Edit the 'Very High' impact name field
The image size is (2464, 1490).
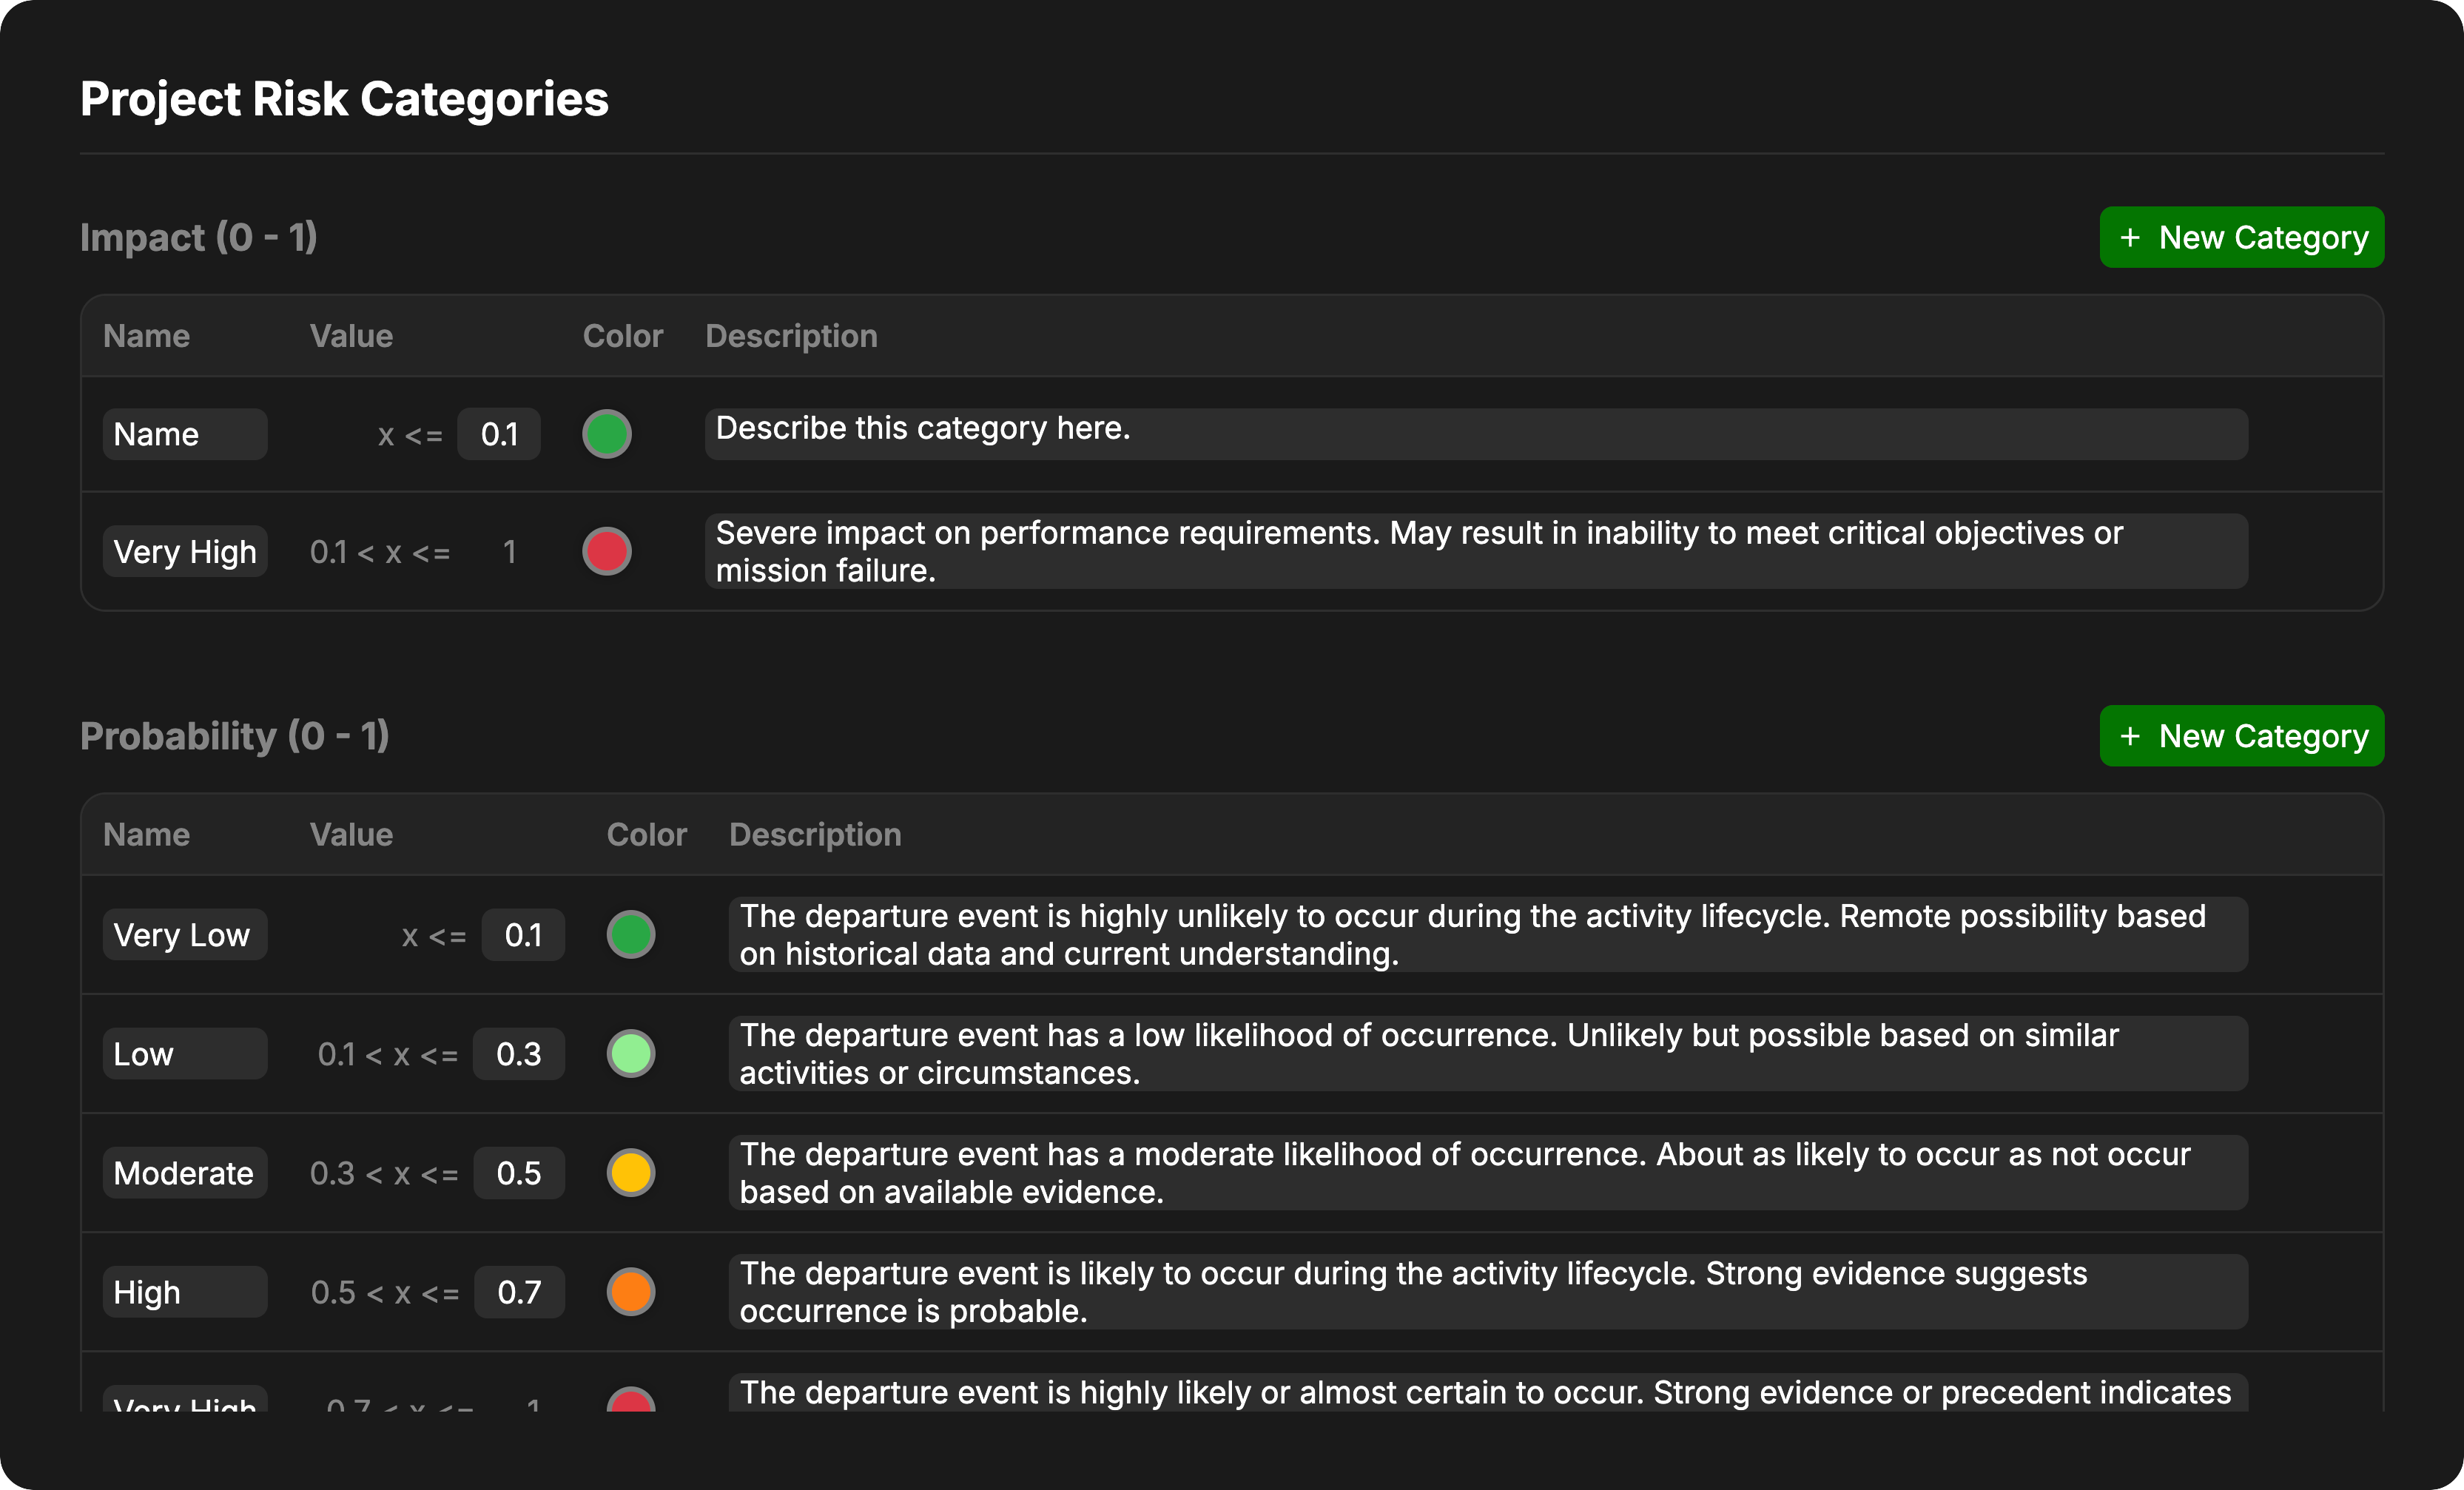click(x=185, y=552)
